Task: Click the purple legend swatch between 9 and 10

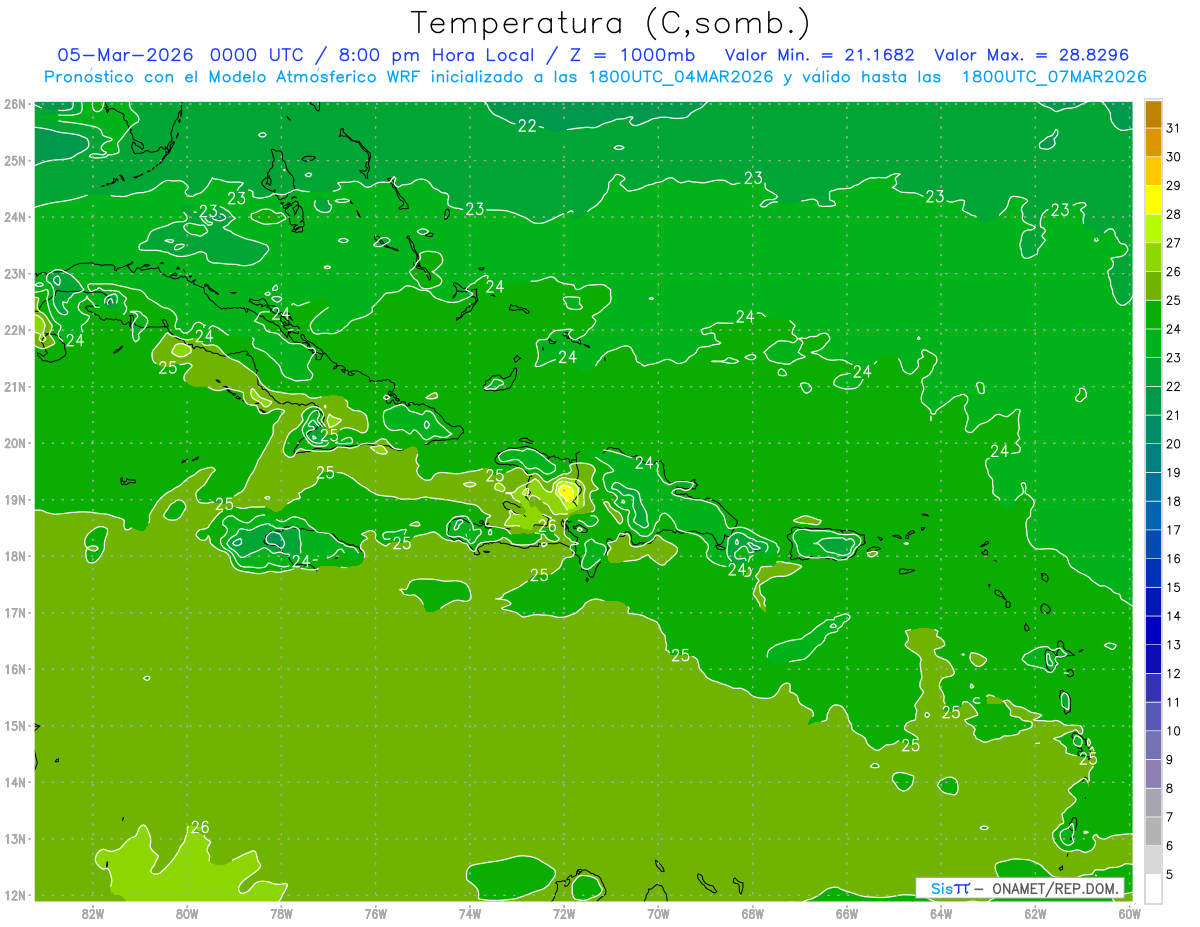Action: [x=1153, y=745]
